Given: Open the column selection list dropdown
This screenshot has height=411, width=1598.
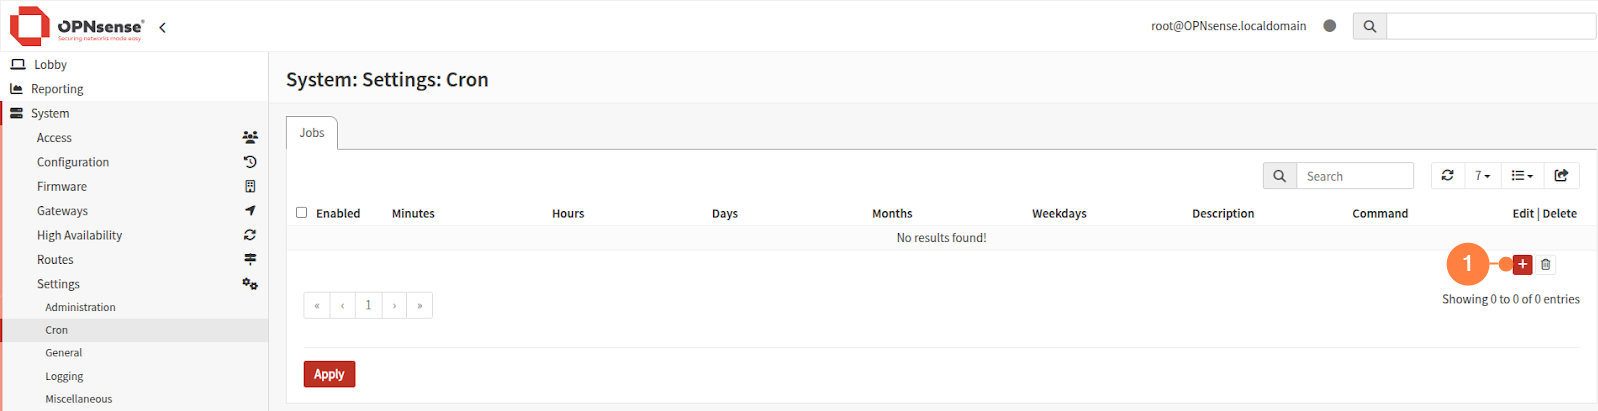Looking at the screenshot, I should click(x=1521, y=176).
